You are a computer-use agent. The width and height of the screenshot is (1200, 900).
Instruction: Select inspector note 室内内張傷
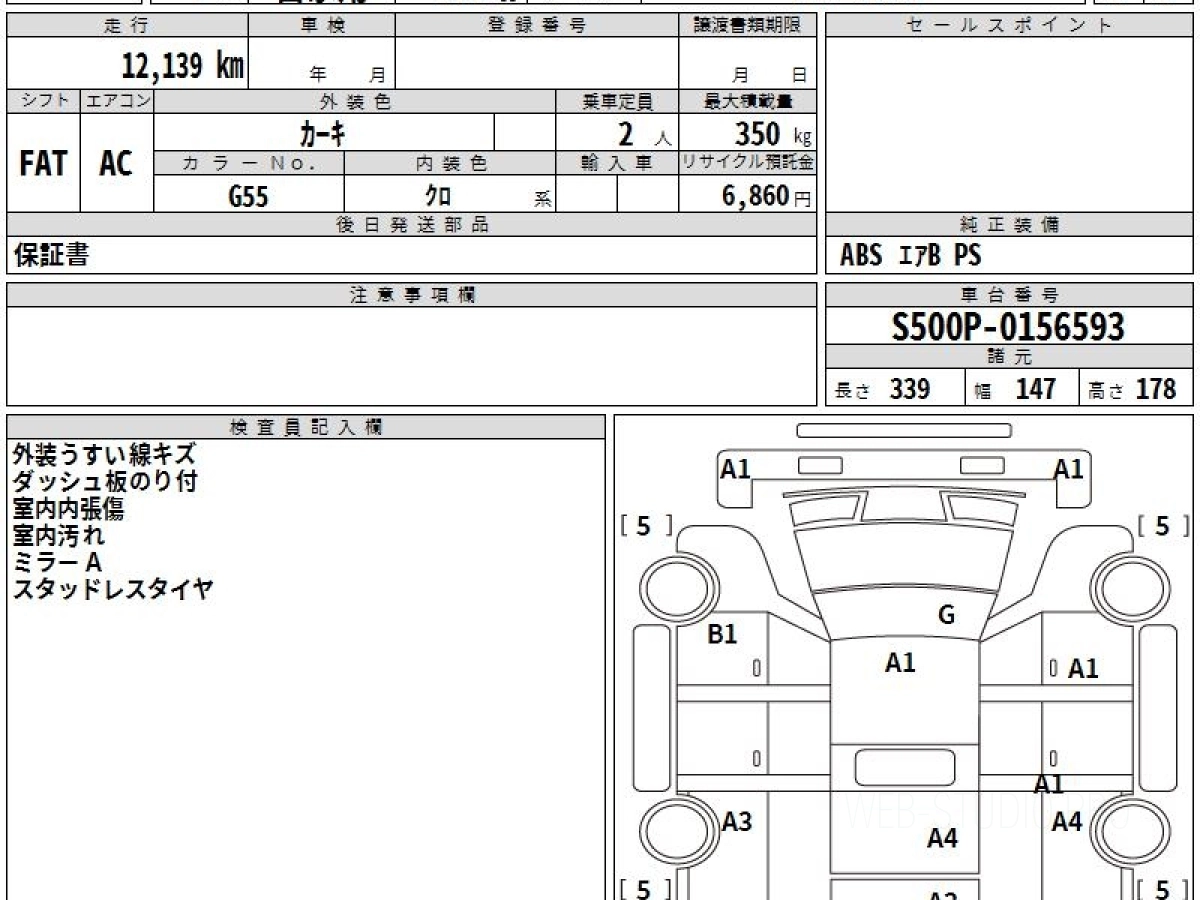click(x=68, y=508)
